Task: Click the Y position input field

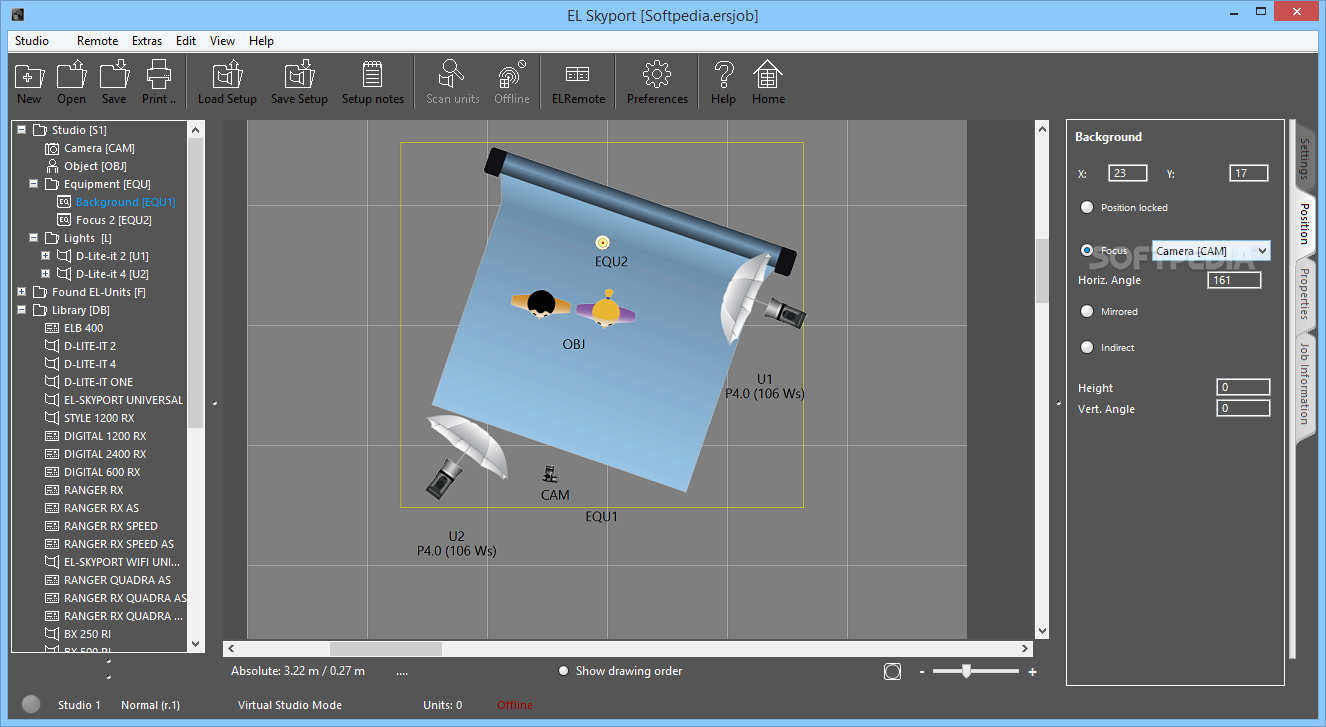Action: click(x=1248, y=173)
